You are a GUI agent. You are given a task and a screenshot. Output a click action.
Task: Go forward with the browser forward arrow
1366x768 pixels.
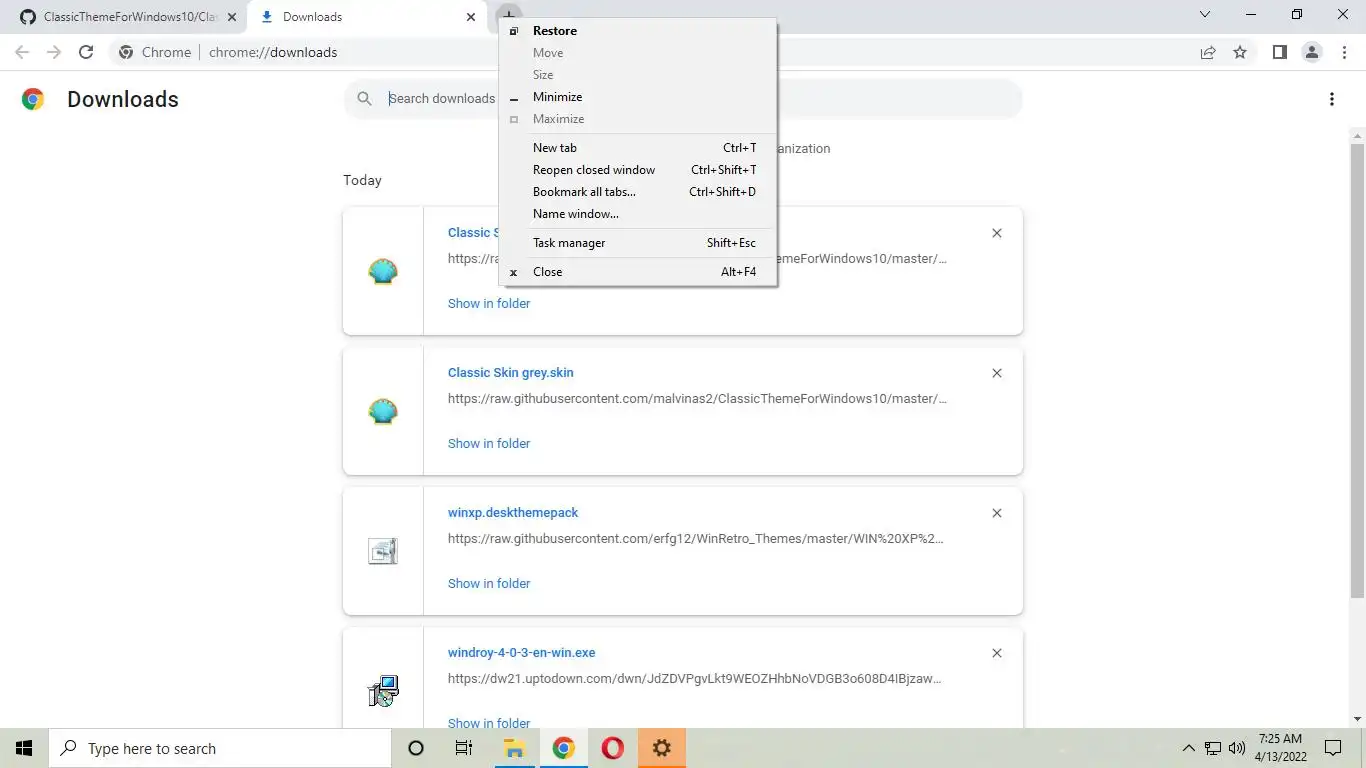click(x=54, y=53)
